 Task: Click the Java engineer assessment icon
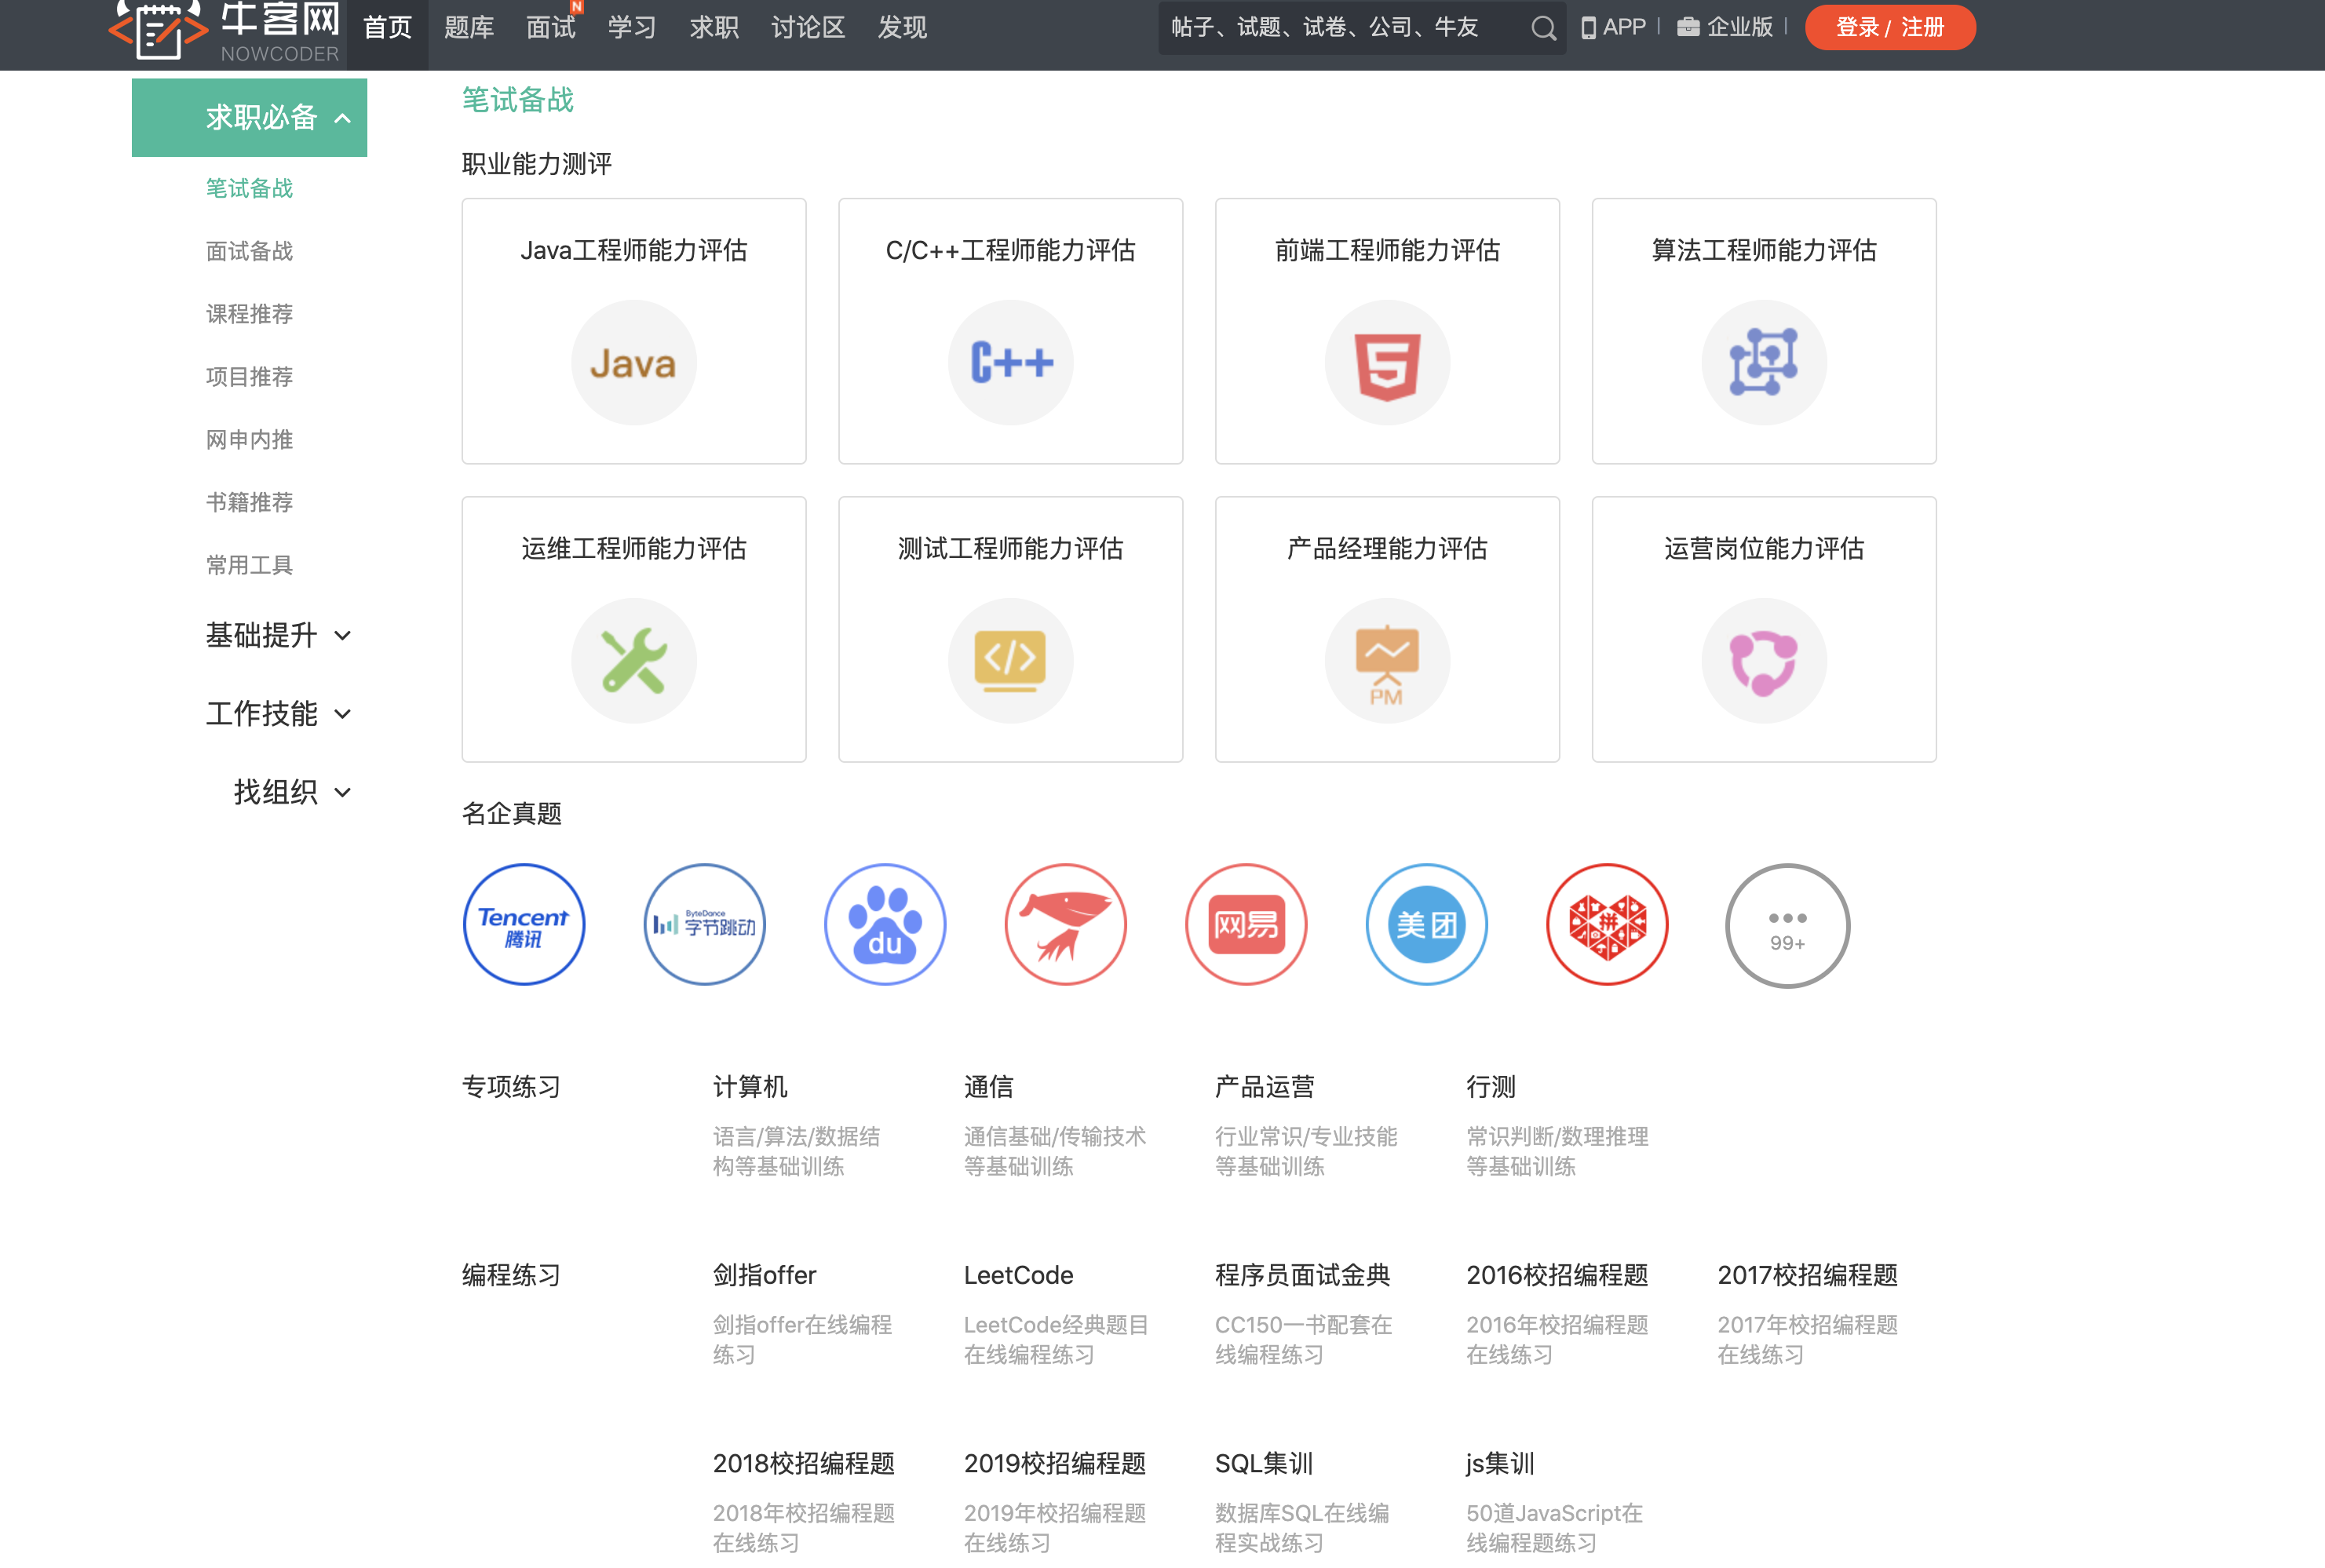coord(633,362)
